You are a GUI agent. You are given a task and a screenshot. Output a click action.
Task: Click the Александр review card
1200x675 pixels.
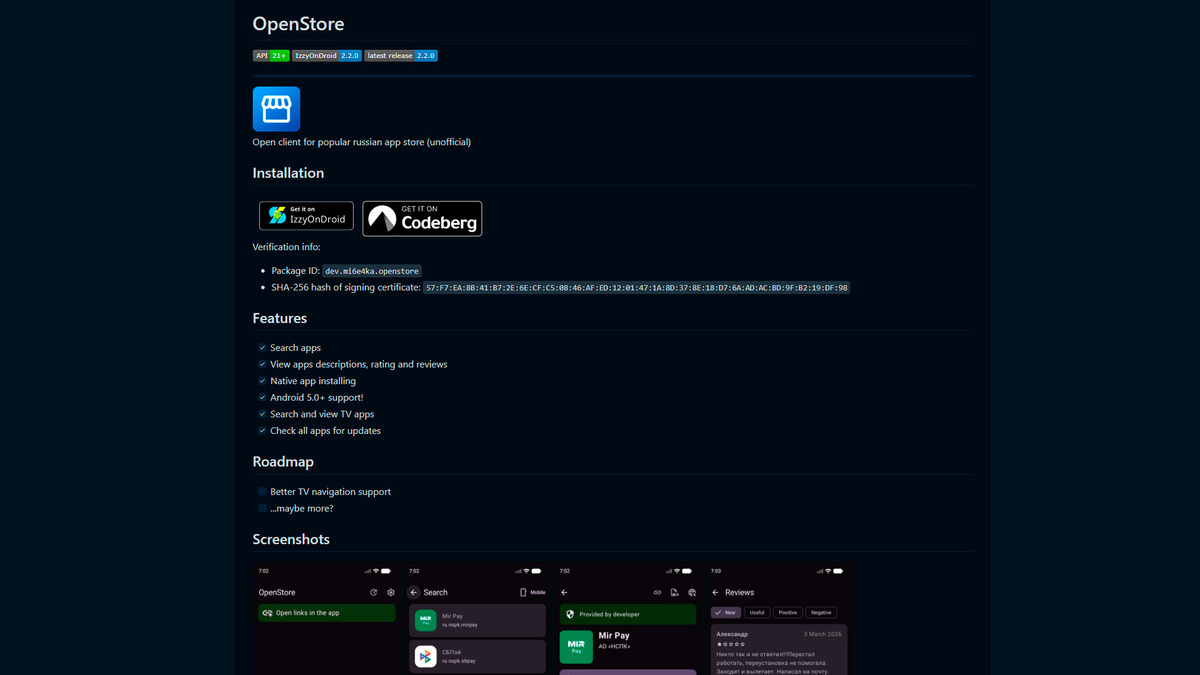779,650
